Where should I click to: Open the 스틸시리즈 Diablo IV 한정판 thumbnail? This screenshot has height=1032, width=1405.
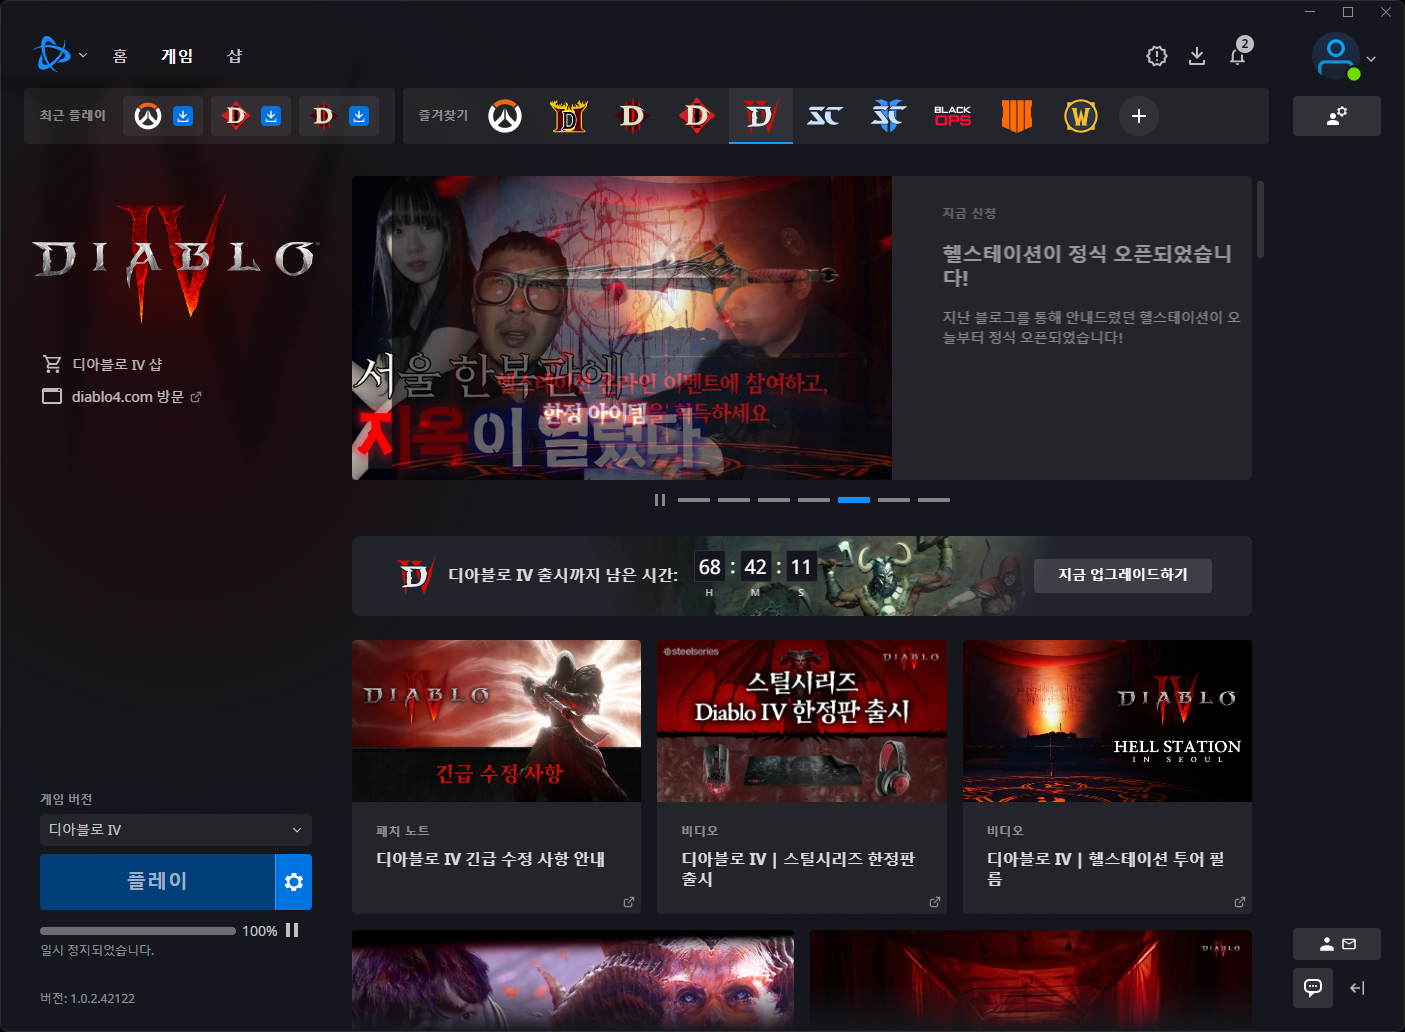[x=802, y=721]
